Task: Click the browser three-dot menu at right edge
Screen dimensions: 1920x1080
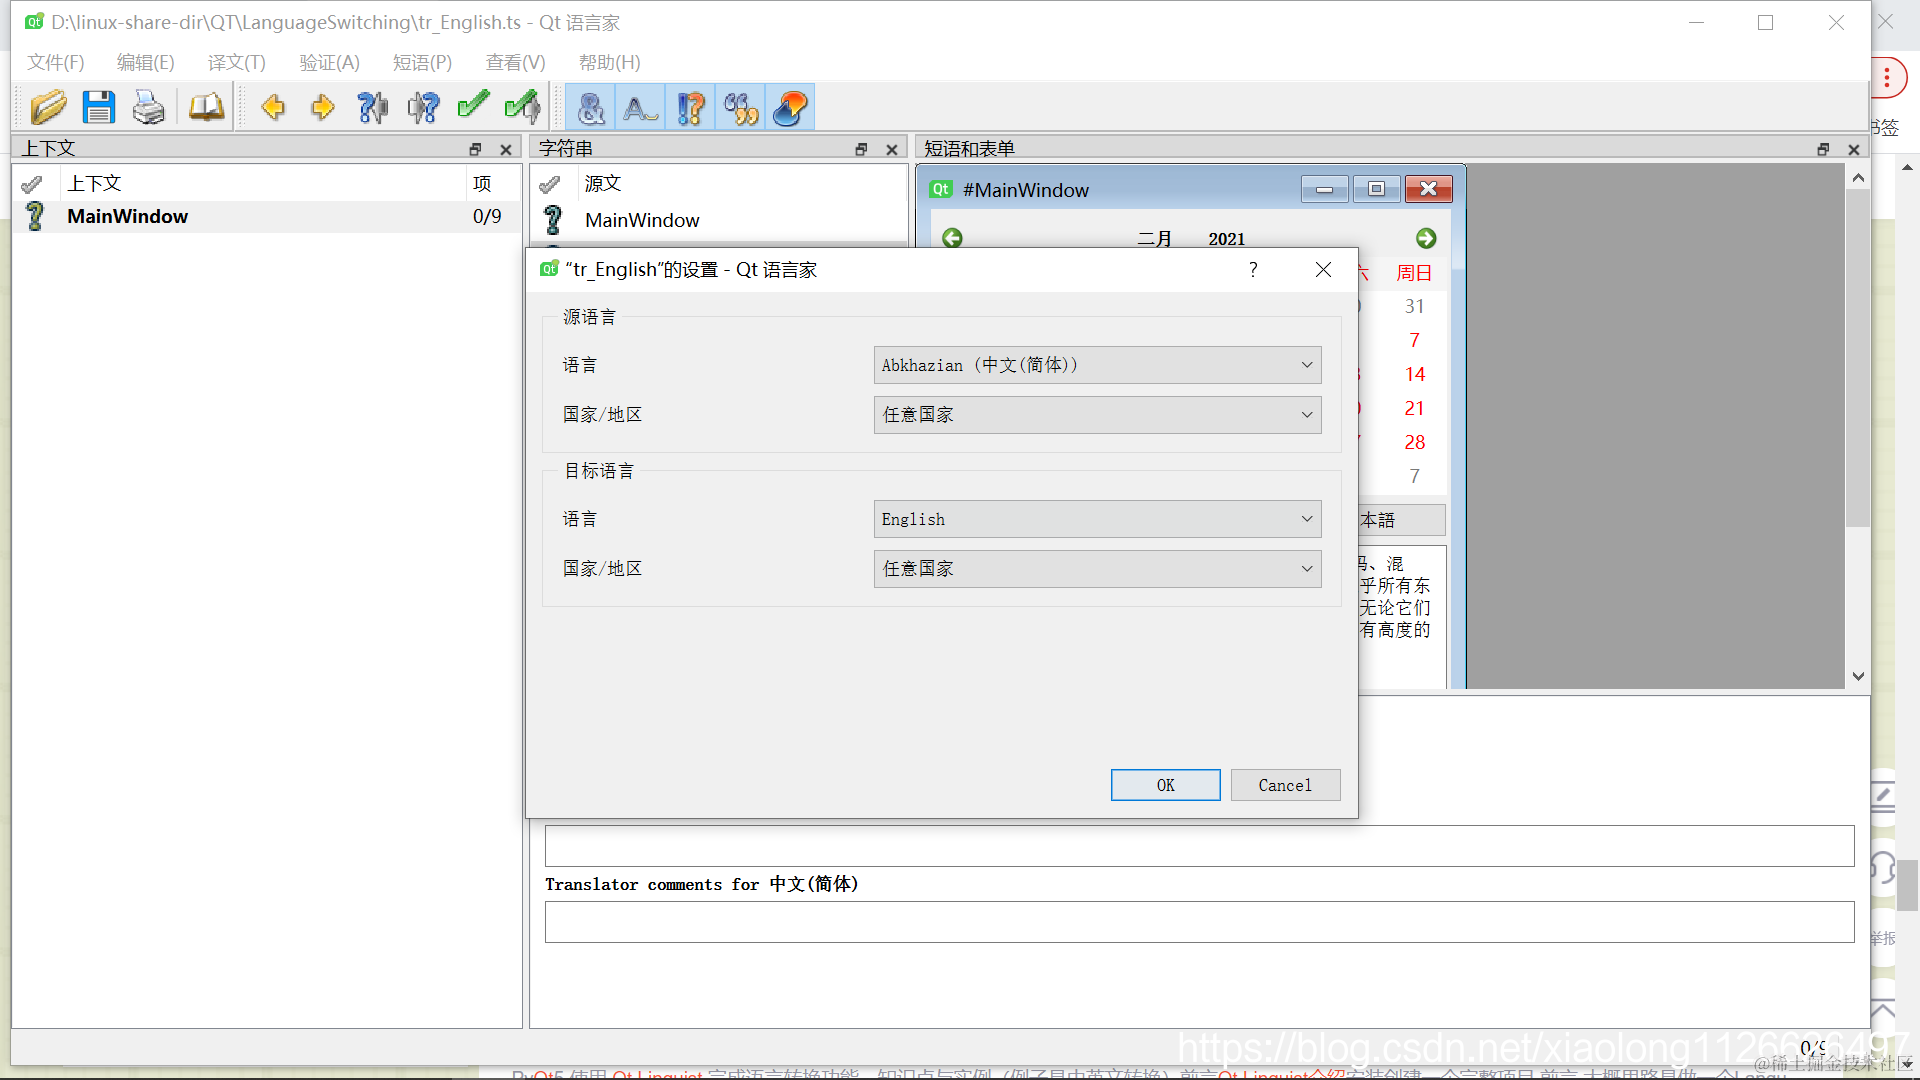Action: coord(1887,79)
